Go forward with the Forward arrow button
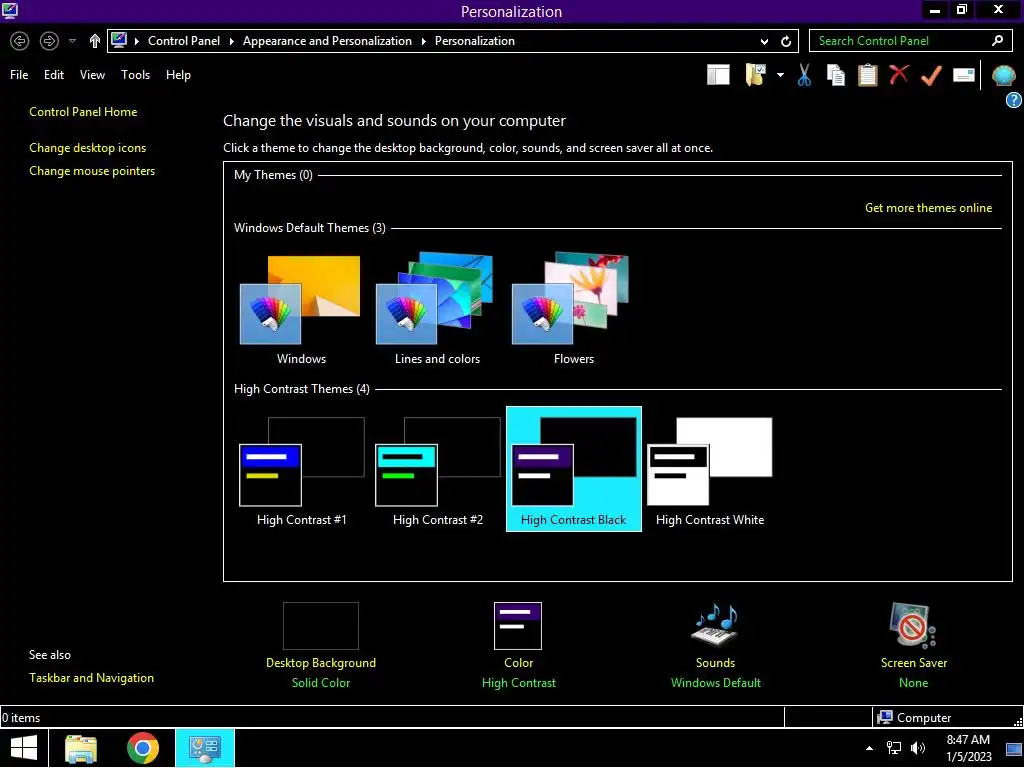This screenshot has height=768, width=1024. tap(49, 41)
